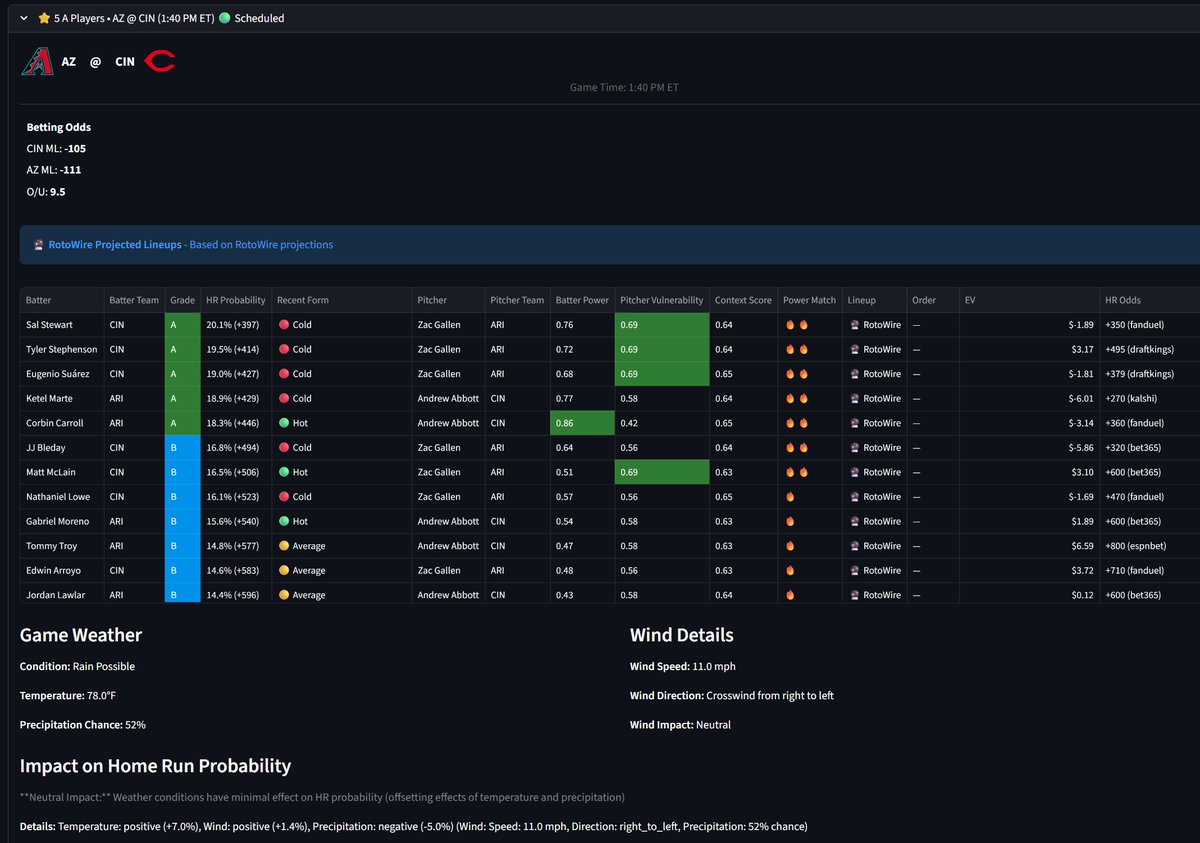Click Ketel Marte's +270 (kalshi) odds
Viewport: 1200px width, 843px height.
coord(1135,399)
